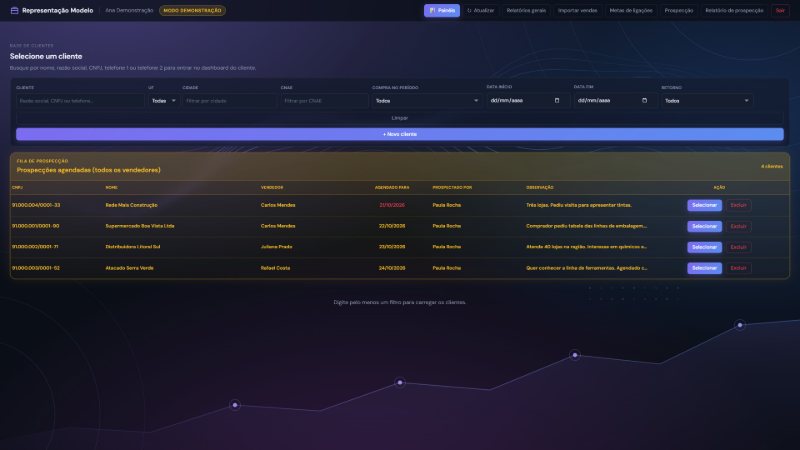
Task: Focus the Cidade filter input
Action: (x=230, y=101)
